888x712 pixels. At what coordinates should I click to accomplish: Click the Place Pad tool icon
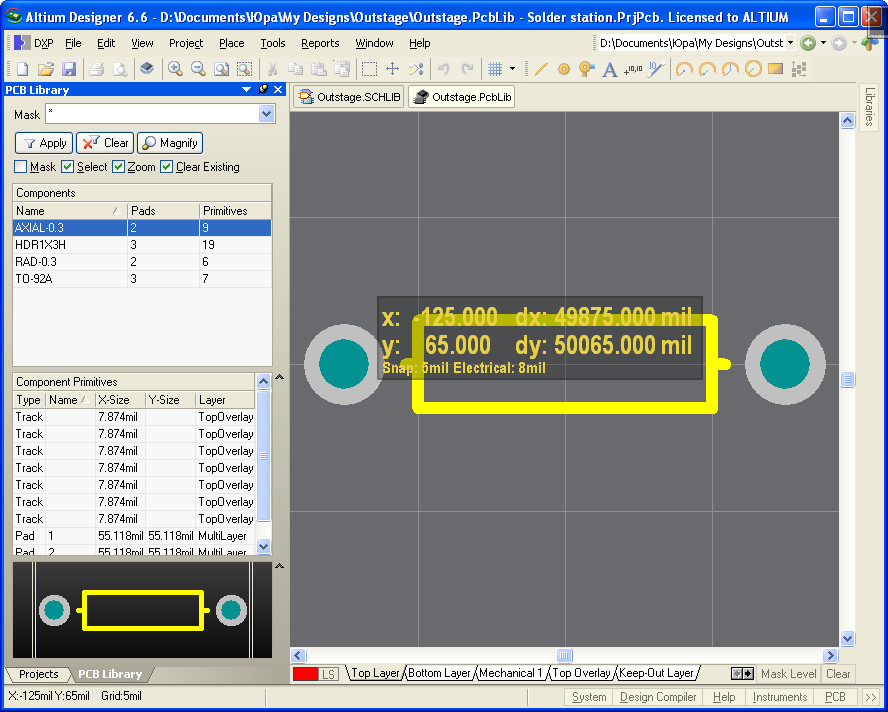coord(563,69)
